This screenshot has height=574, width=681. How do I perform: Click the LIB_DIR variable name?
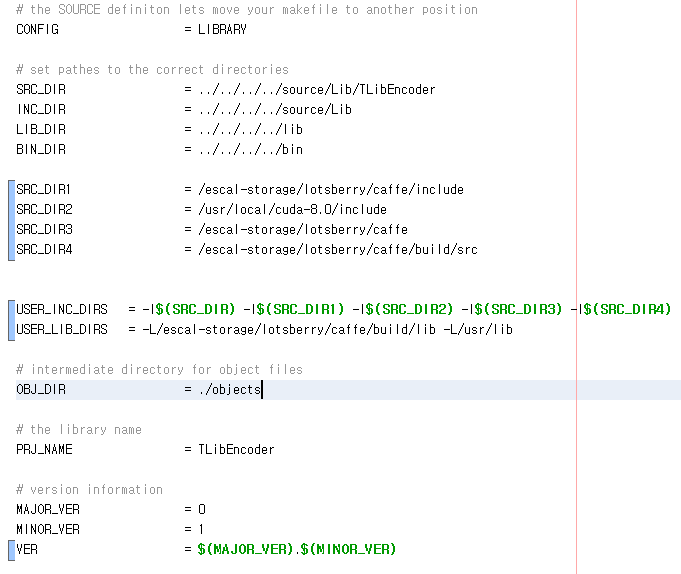coord(41,129)
